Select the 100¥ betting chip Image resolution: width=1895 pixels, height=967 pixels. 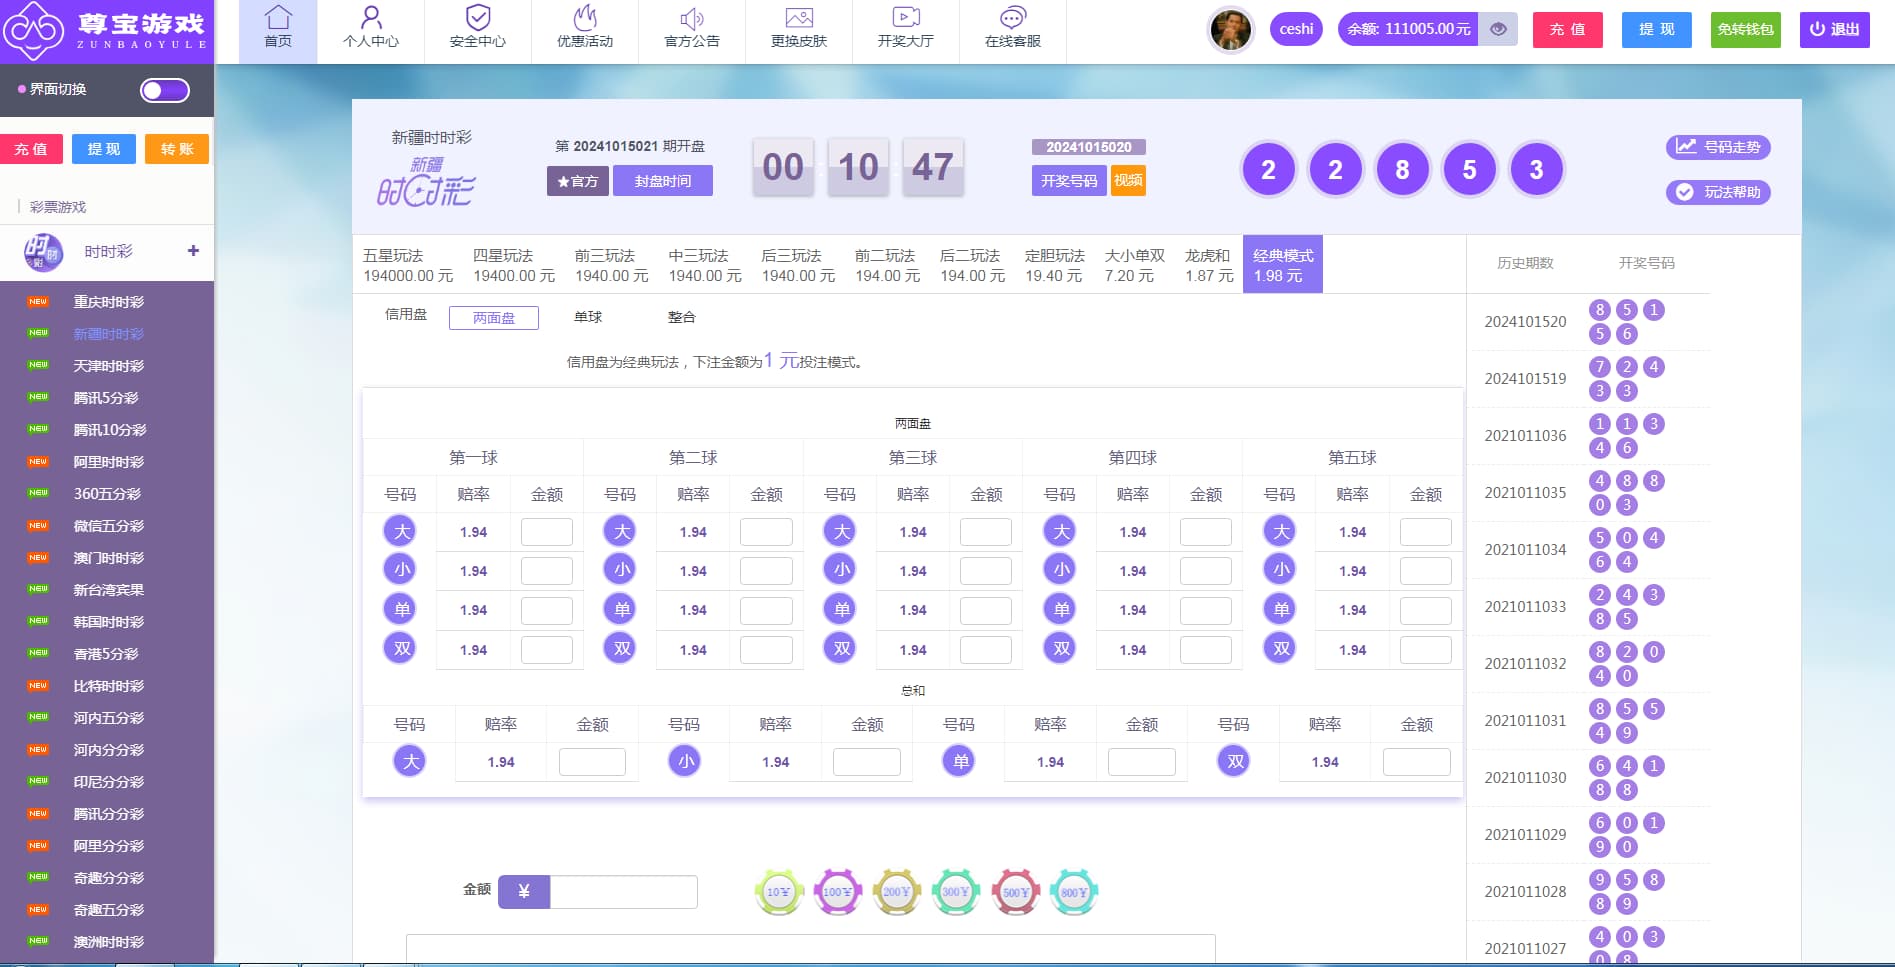click(838, 892)
